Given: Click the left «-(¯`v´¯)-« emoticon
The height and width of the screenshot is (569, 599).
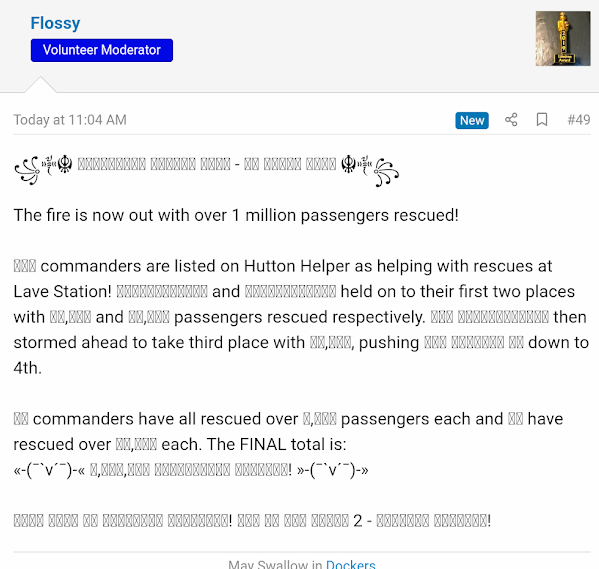Looking at the screenshot, I should [x=49, y=470].
